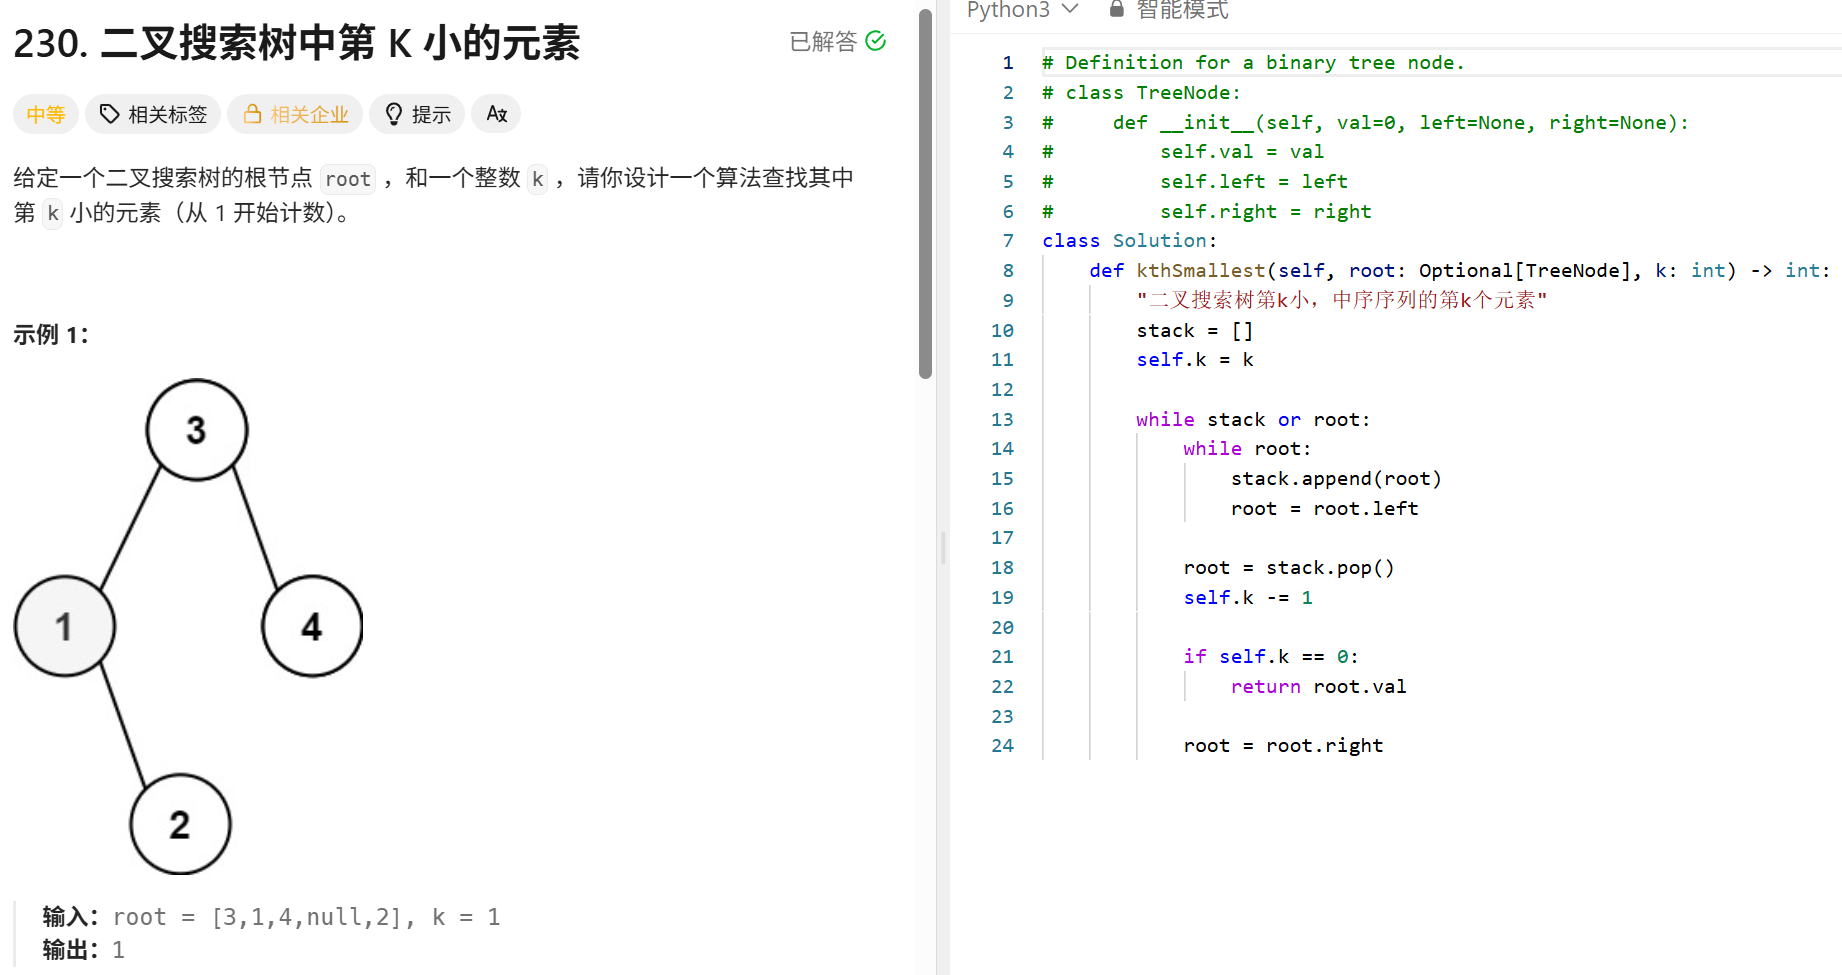Open the 相关企业 companies section
The image size is (1842, 975).
(295, 113)
